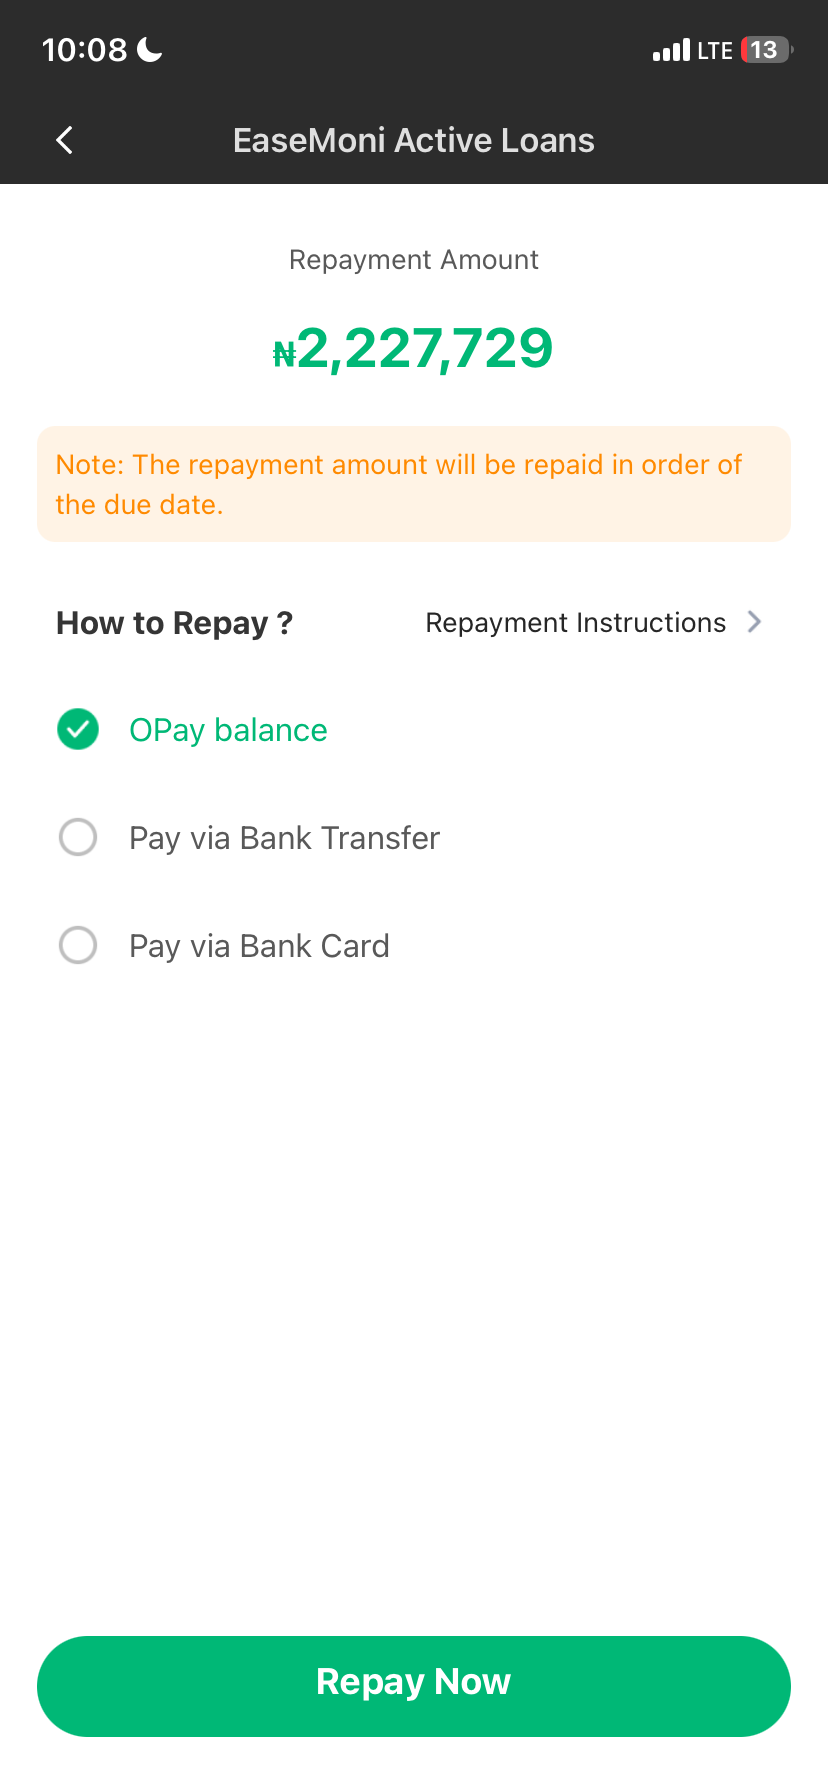This screenshot has height=1792, width=828.
Task: Tap the 10:08 status bar clock
Action: (x=85, y=50)
